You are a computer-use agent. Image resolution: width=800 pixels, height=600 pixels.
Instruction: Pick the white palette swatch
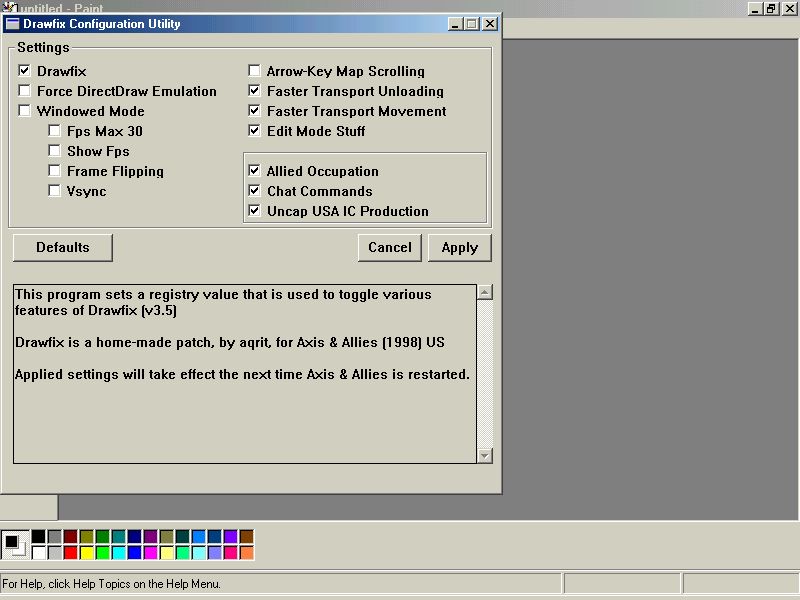tap(39, 553)
